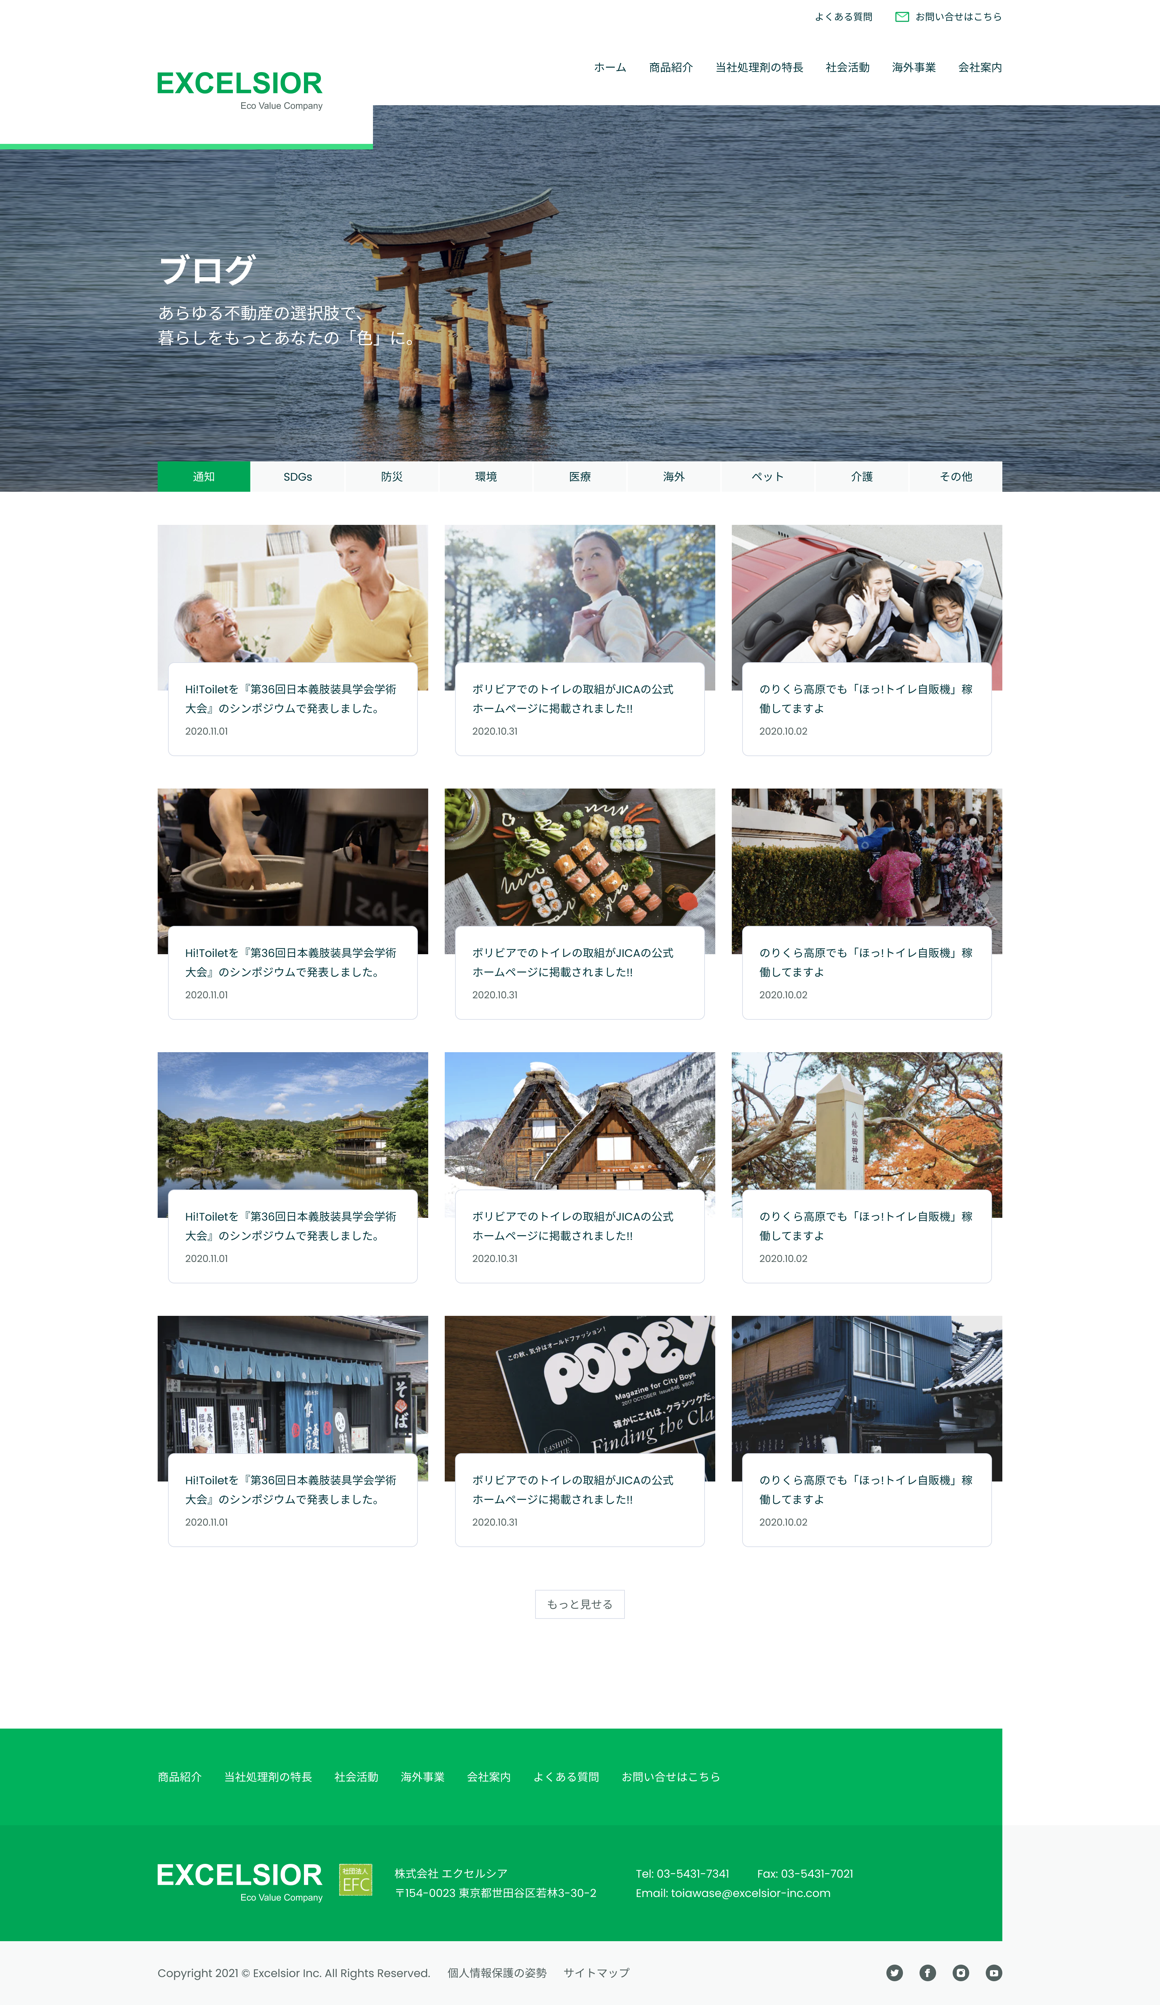This screenshot has width=1160, height=2005.
Task: Open the よくある質問 link at page top
Action: [843, 17]
